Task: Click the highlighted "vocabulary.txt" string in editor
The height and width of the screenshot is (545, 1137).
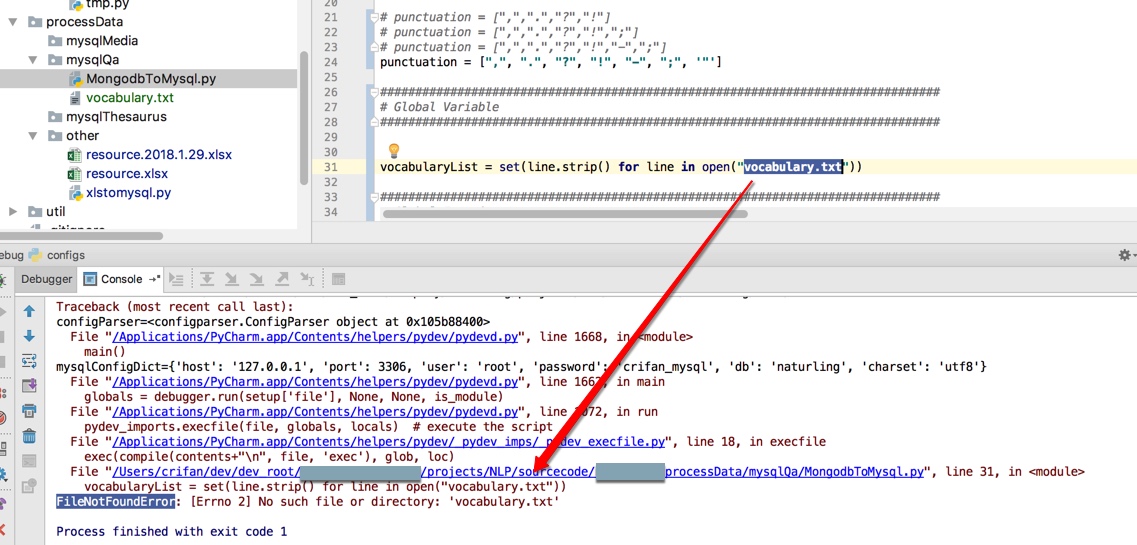Action: pyautogui.click(x=795, y=167)
